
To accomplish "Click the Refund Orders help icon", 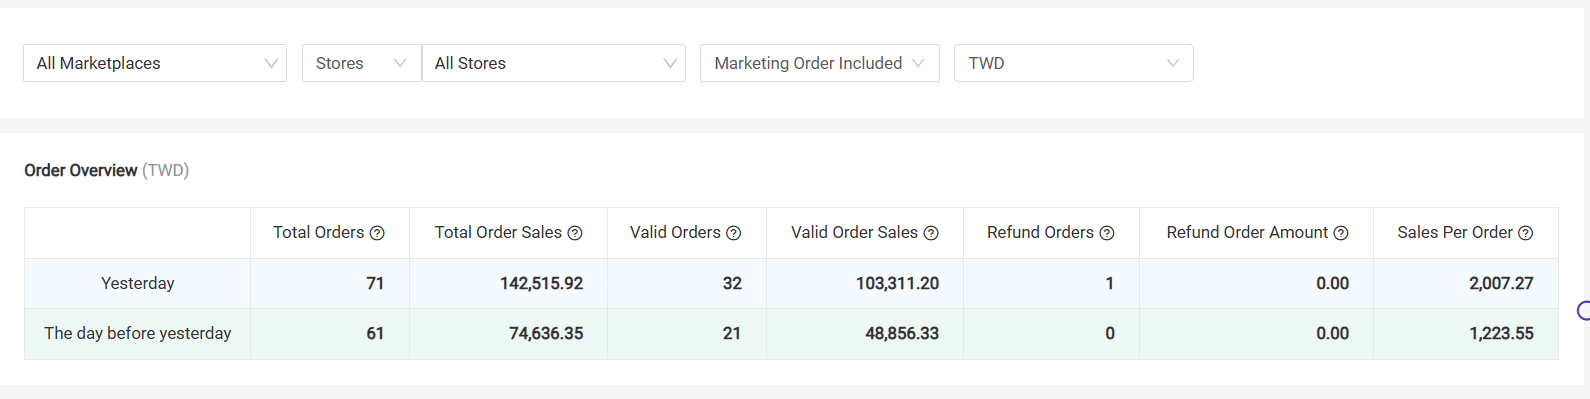I will click(x=1107, y=233).
